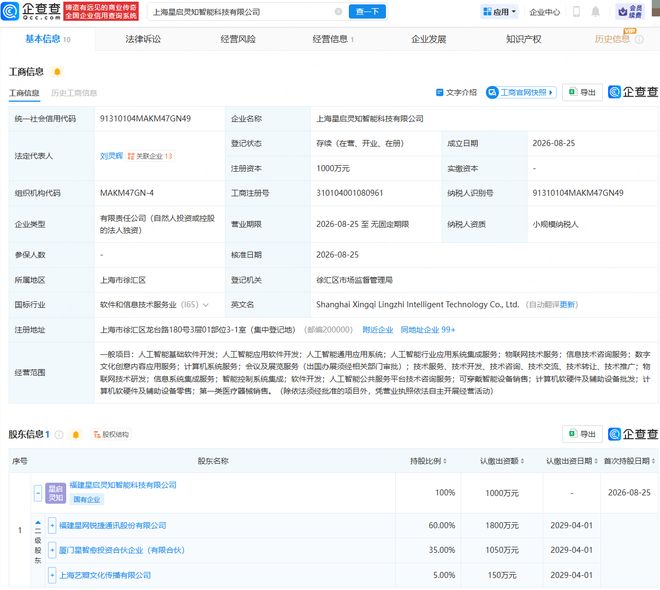The image size is (660, 590).
Task: Export 工商信息 table with 导出
Action: 582,92
